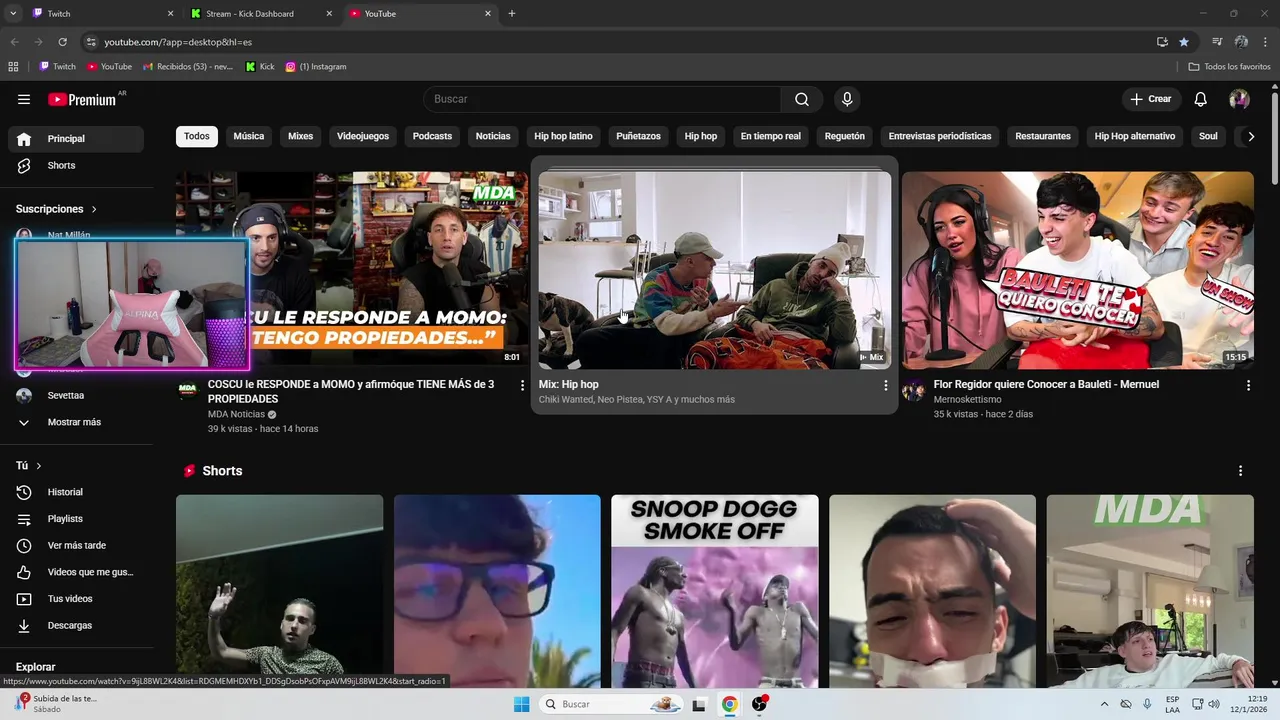Open Shorts section options menu
The image size is (1280, 720).
1240,471
